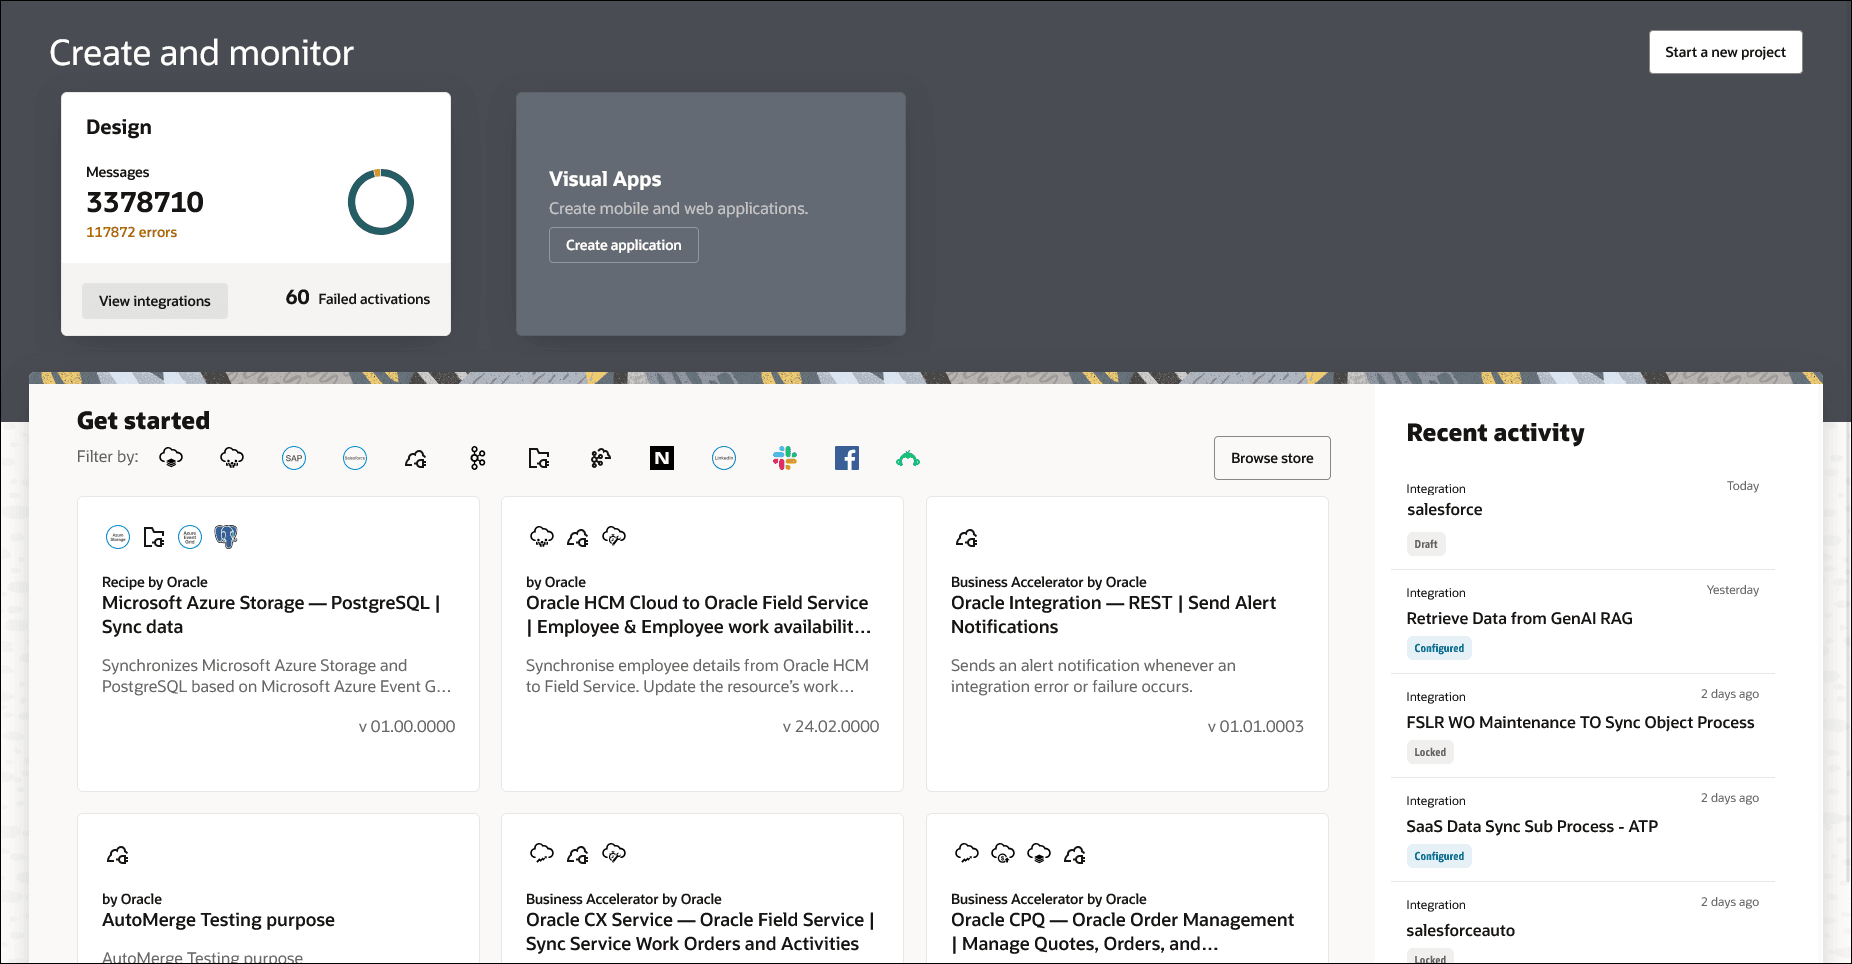The width and height of the screenshot is (1852, 964).
Task: Click the Visual Apps card title
Action: click(605, 179)
